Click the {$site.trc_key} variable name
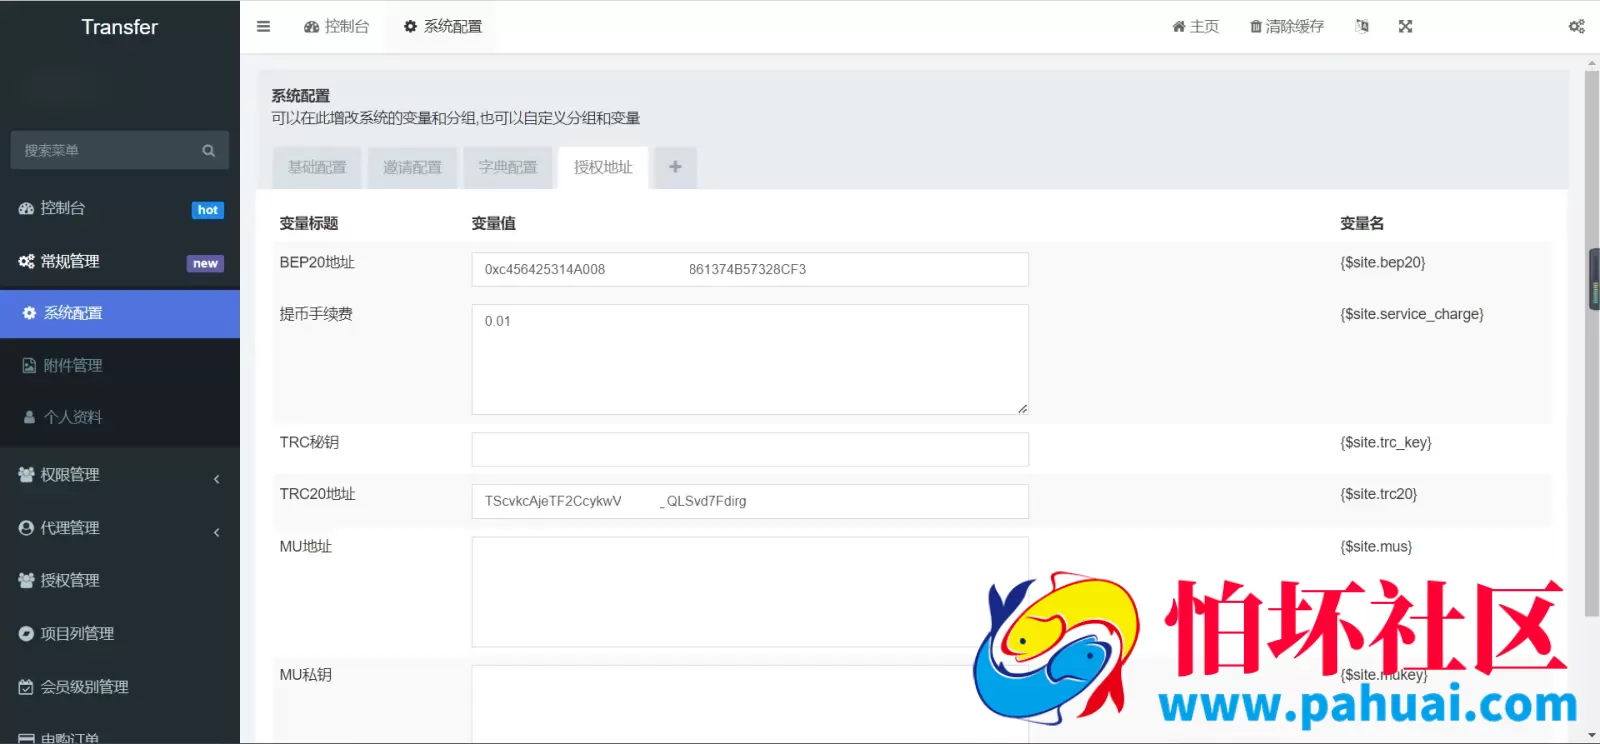 (x=1386, y=443)
